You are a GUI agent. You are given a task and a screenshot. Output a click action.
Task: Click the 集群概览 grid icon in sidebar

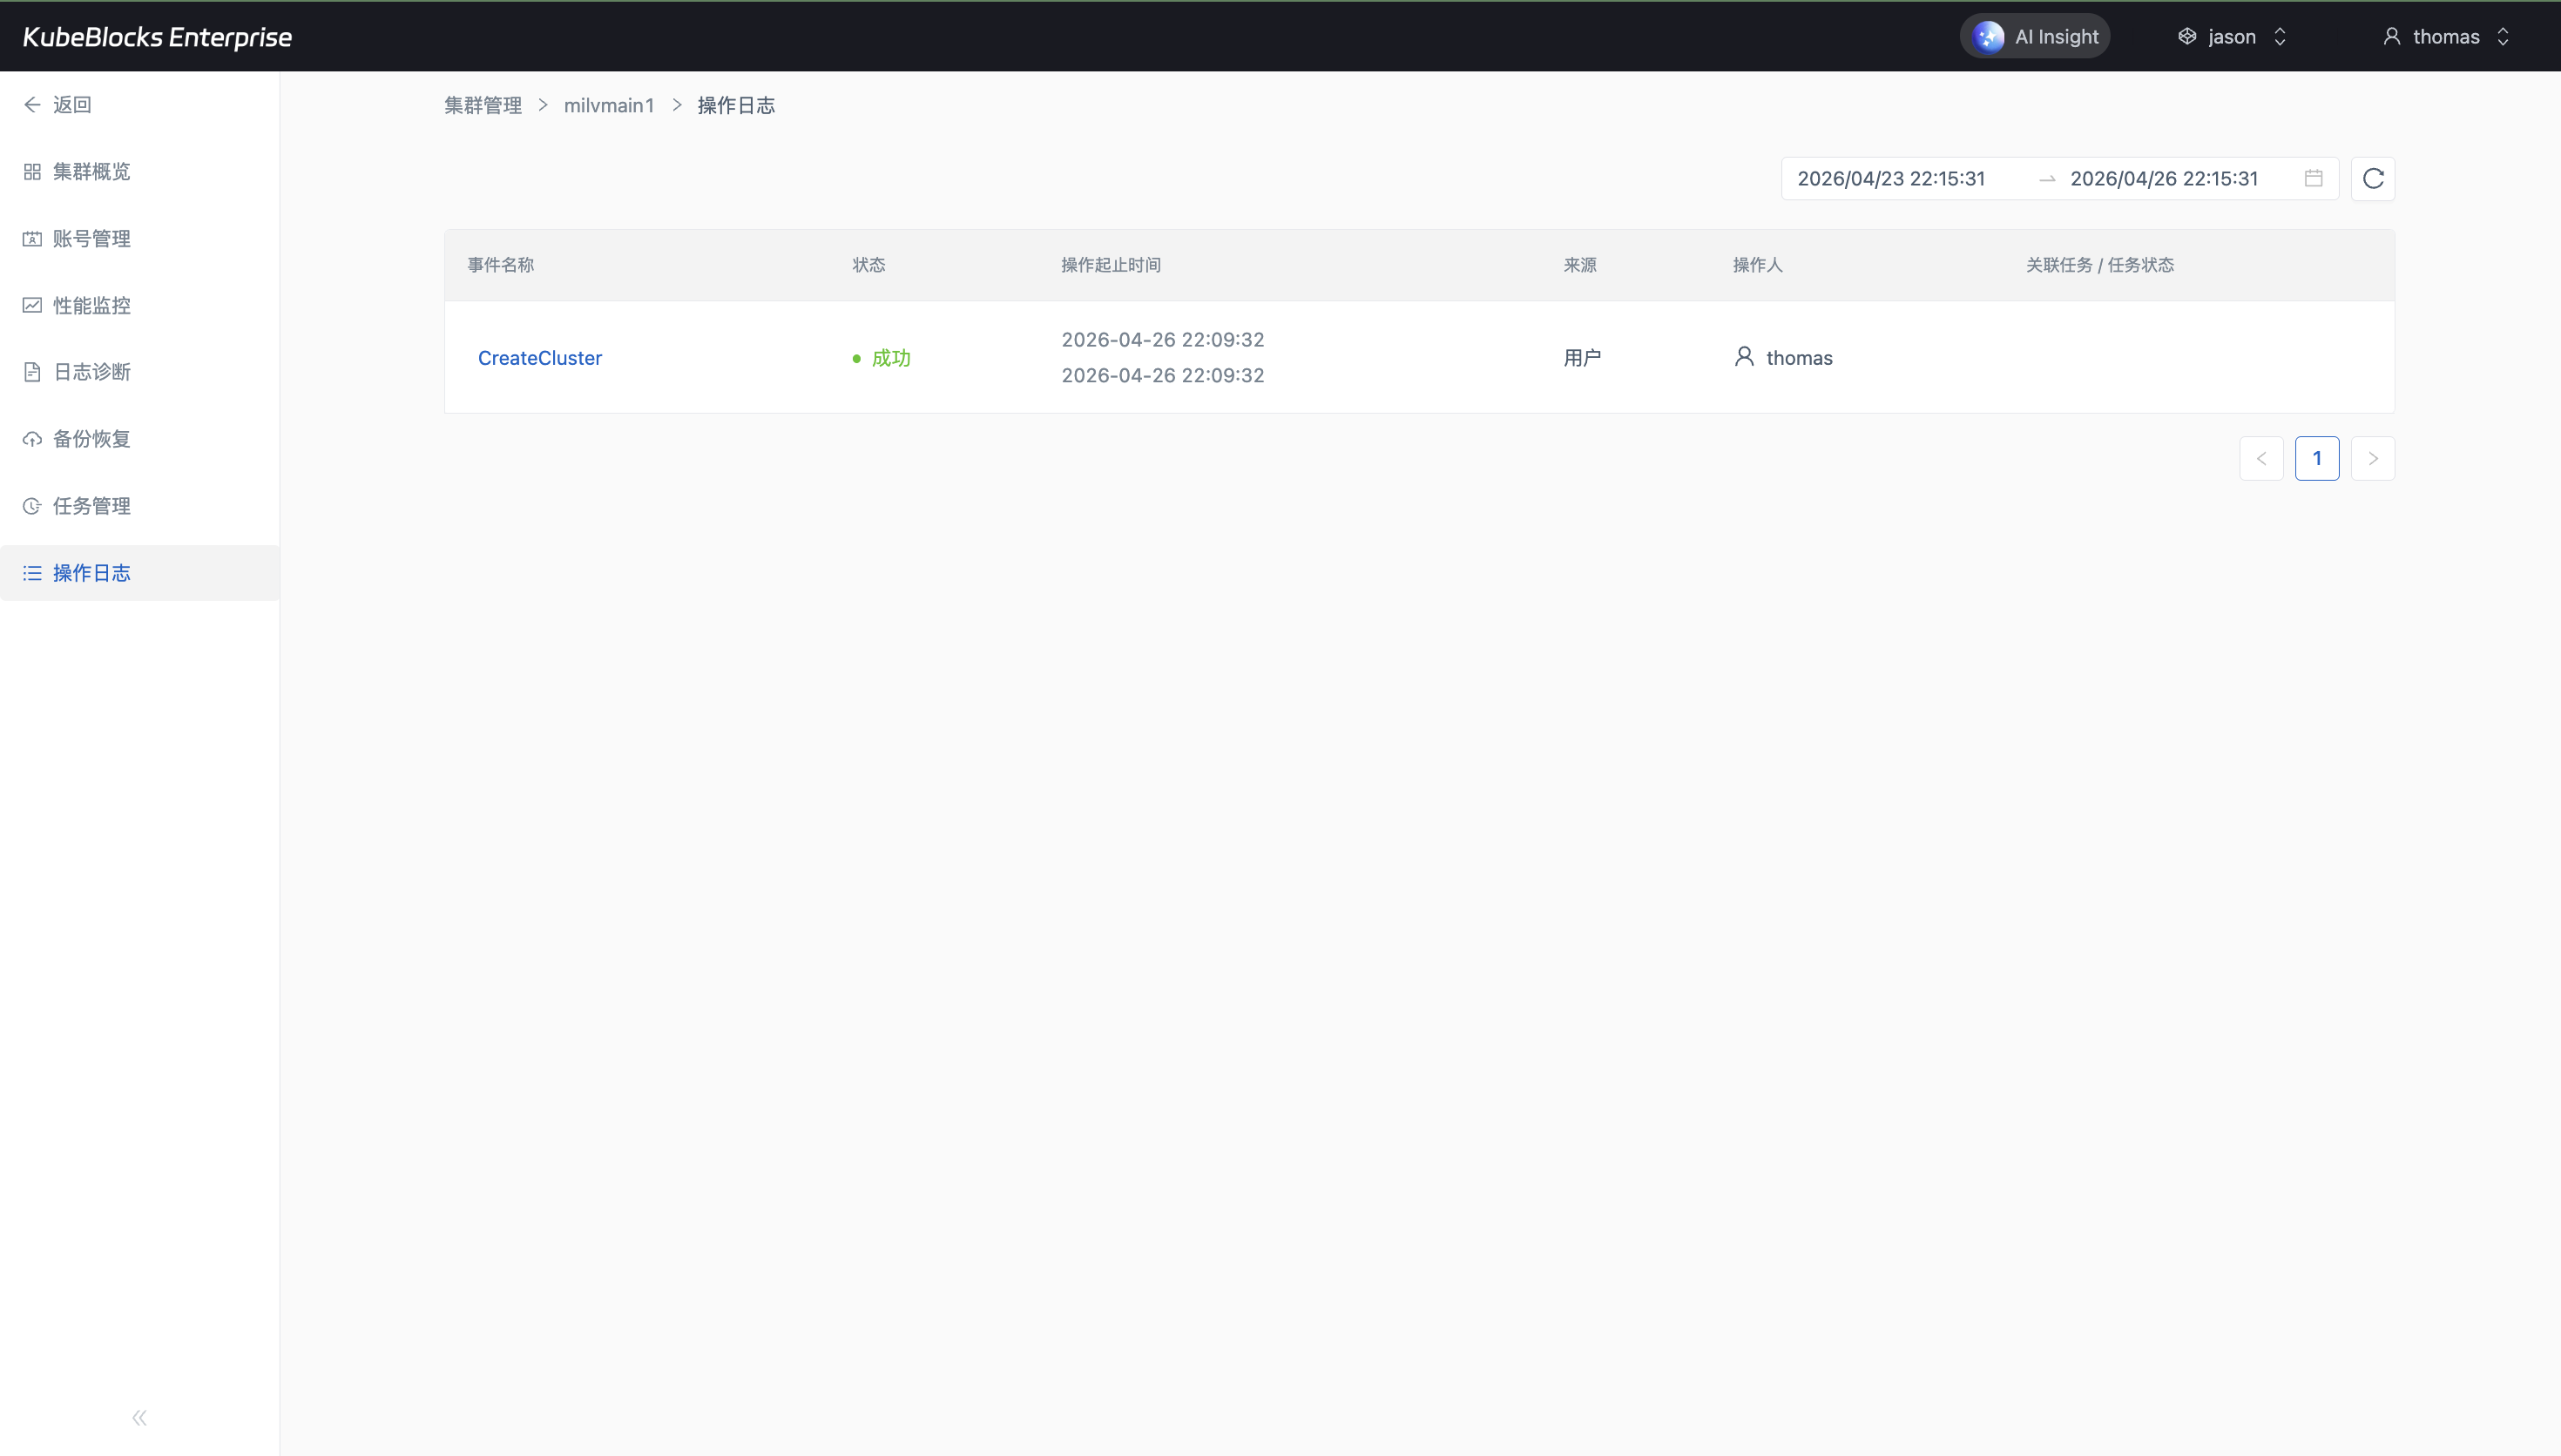tap(32, 172)
